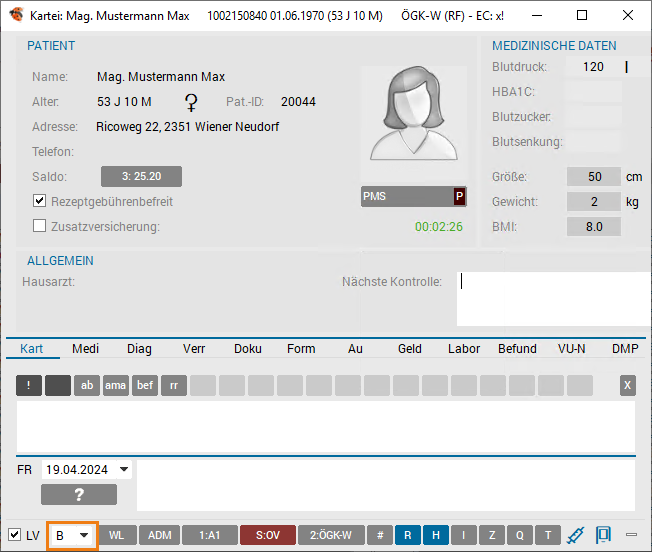Screen dimensions: 652x552
Task: Click the I button in bottom bar
Action: pos(464,535)
